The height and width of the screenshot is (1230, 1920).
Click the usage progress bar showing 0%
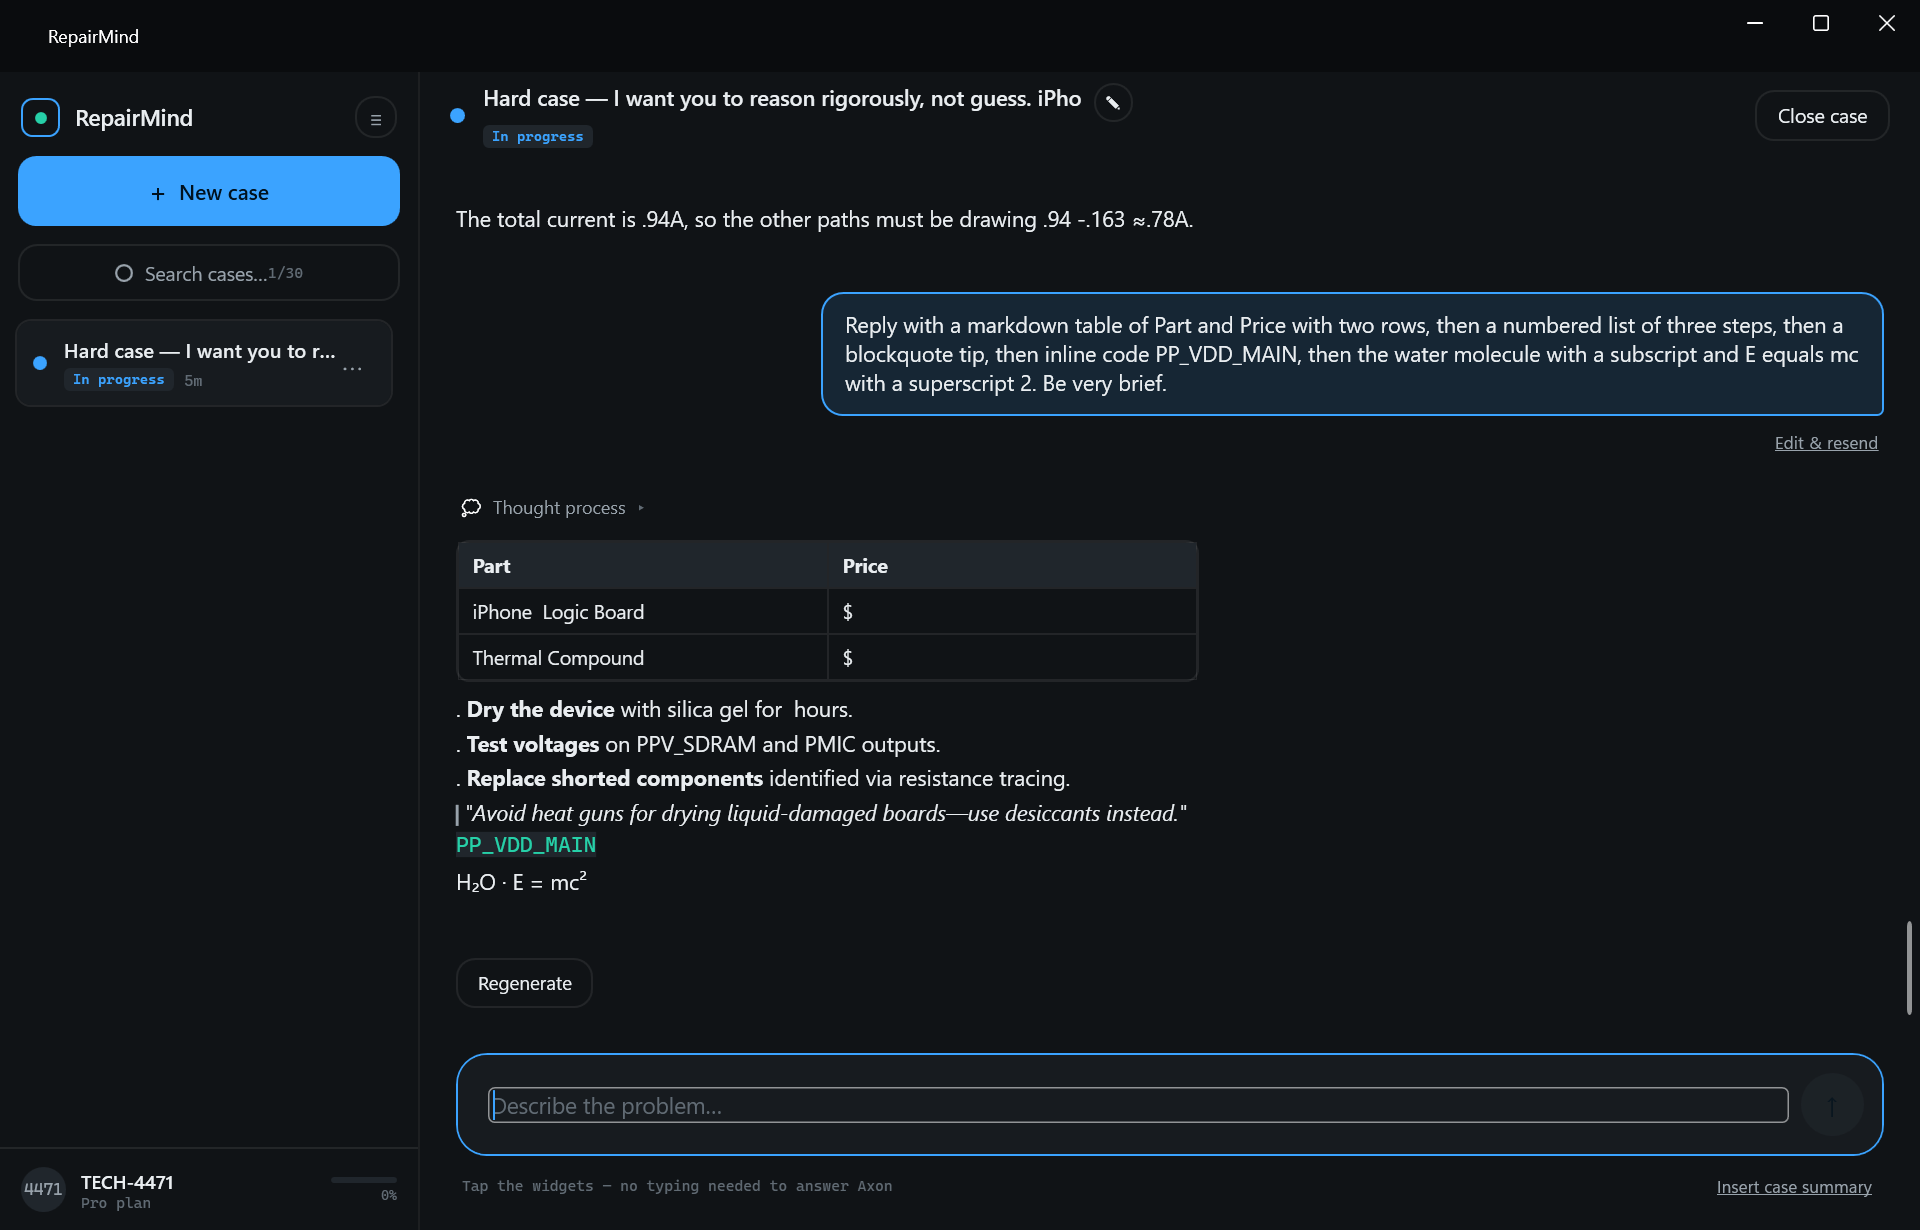[364, 1181]
